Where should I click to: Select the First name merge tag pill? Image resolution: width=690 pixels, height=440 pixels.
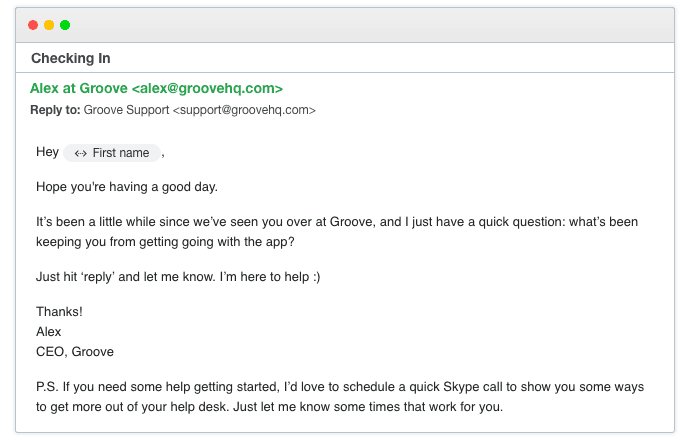pyautogui.click(x=112, y=153)
